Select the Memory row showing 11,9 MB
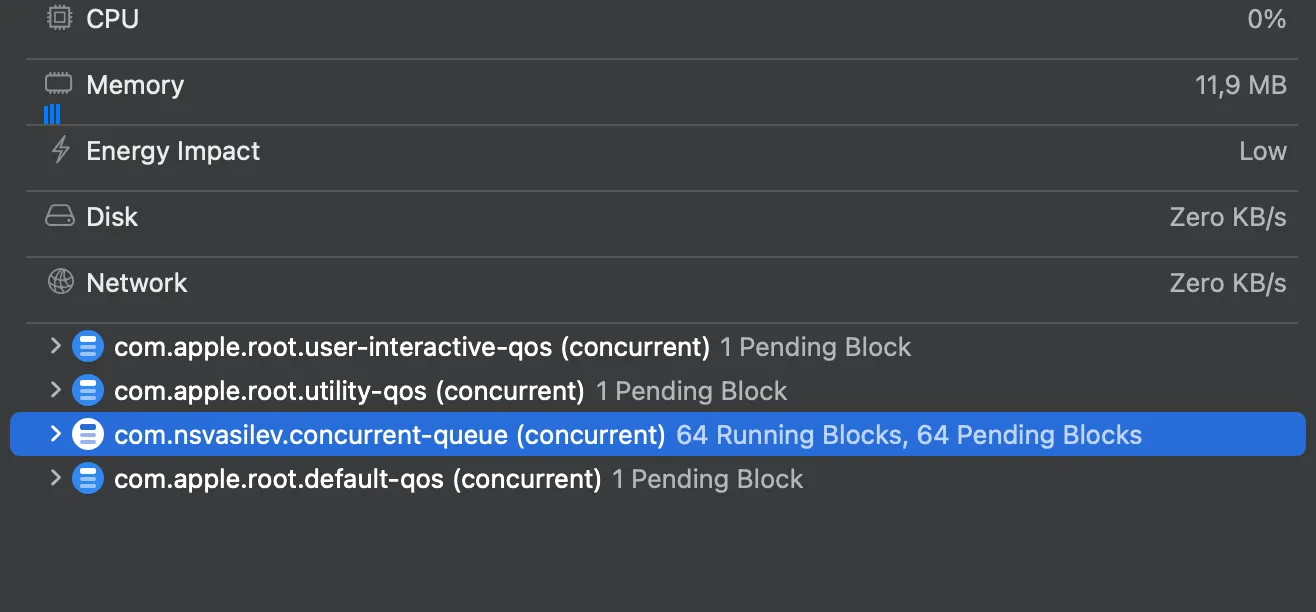This screenshot has width=1316, height=612. pos(650,84)
